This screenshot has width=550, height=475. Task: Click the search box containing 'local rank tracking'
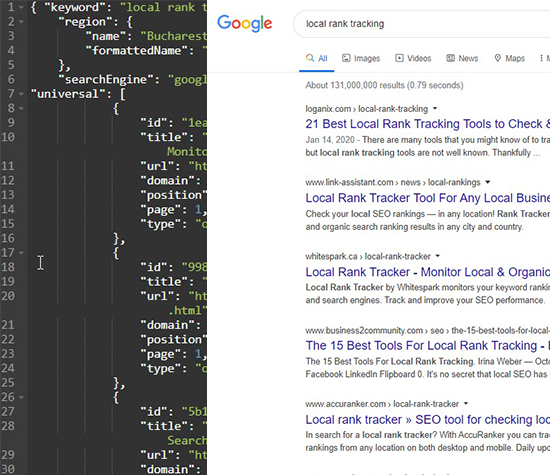pyautogui.click(x=422, y=24)
